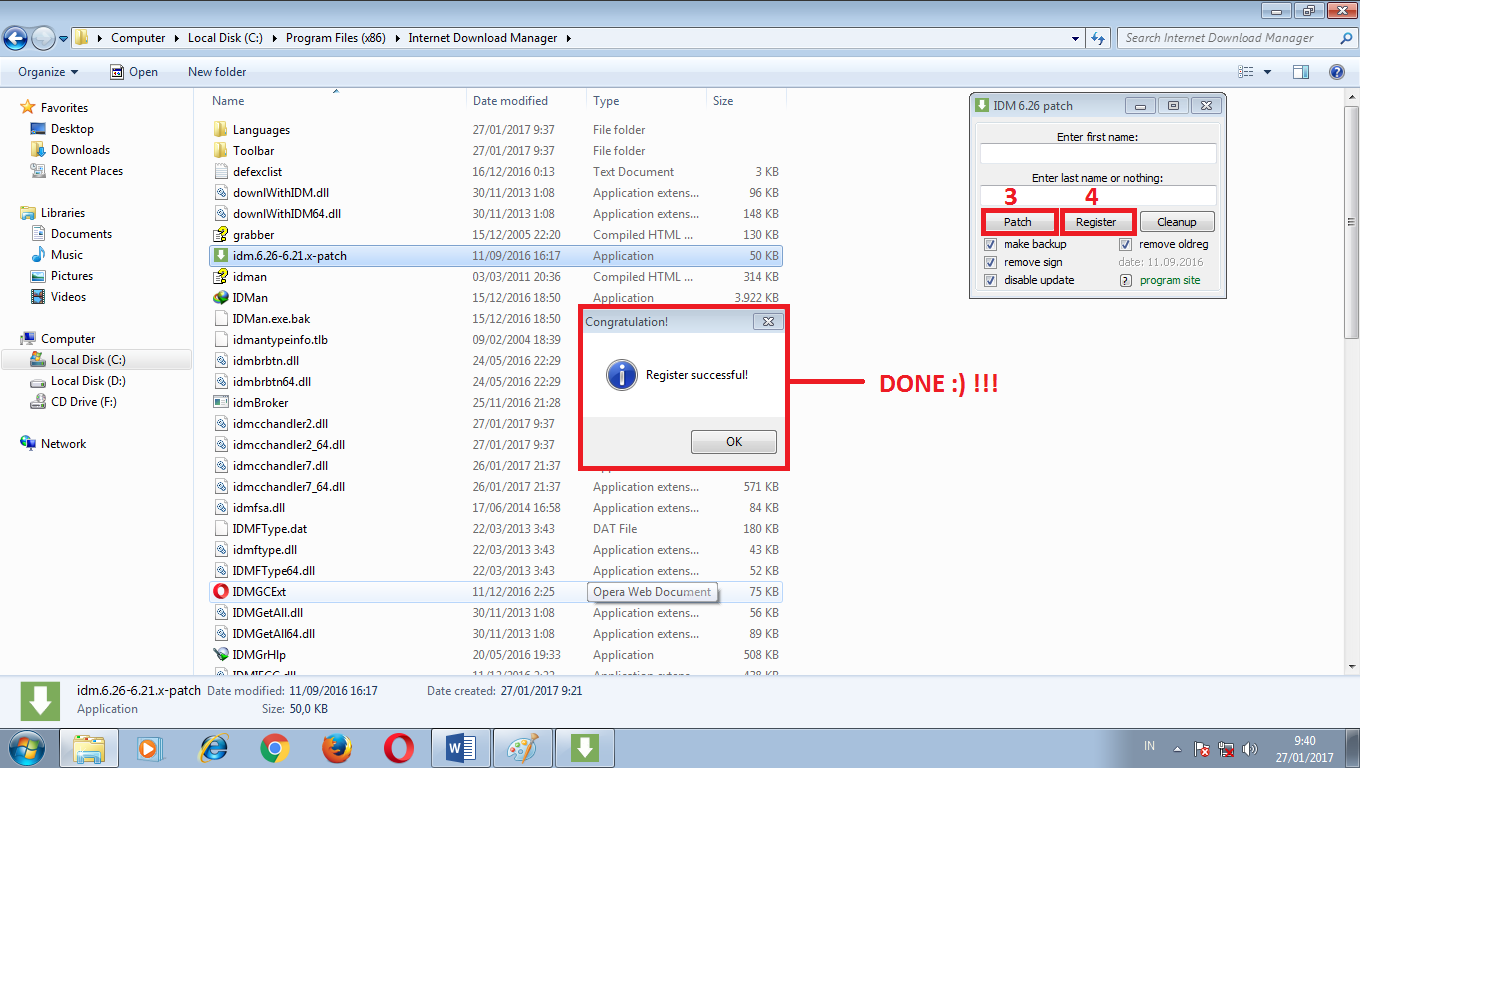1500x999 pixels.
Task: Click the Explorer Forward navigation arrow
Action: click(x=43, y=39)
